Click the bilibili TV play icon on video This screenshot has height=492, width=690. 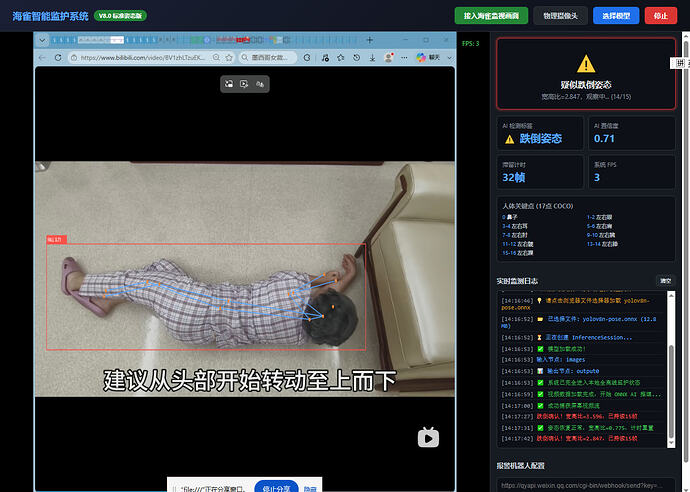[x=428, y=437]
